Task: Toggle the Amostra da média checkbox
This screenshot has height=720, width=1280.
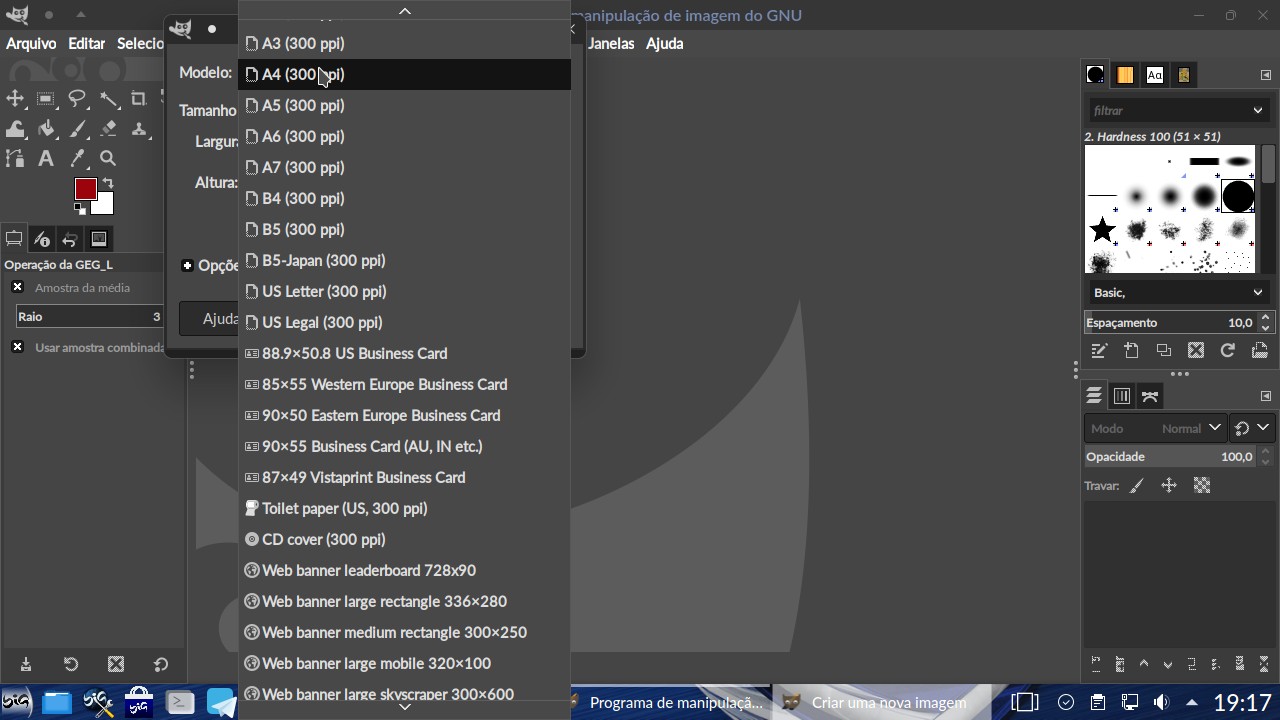Action: pos(17,287)
